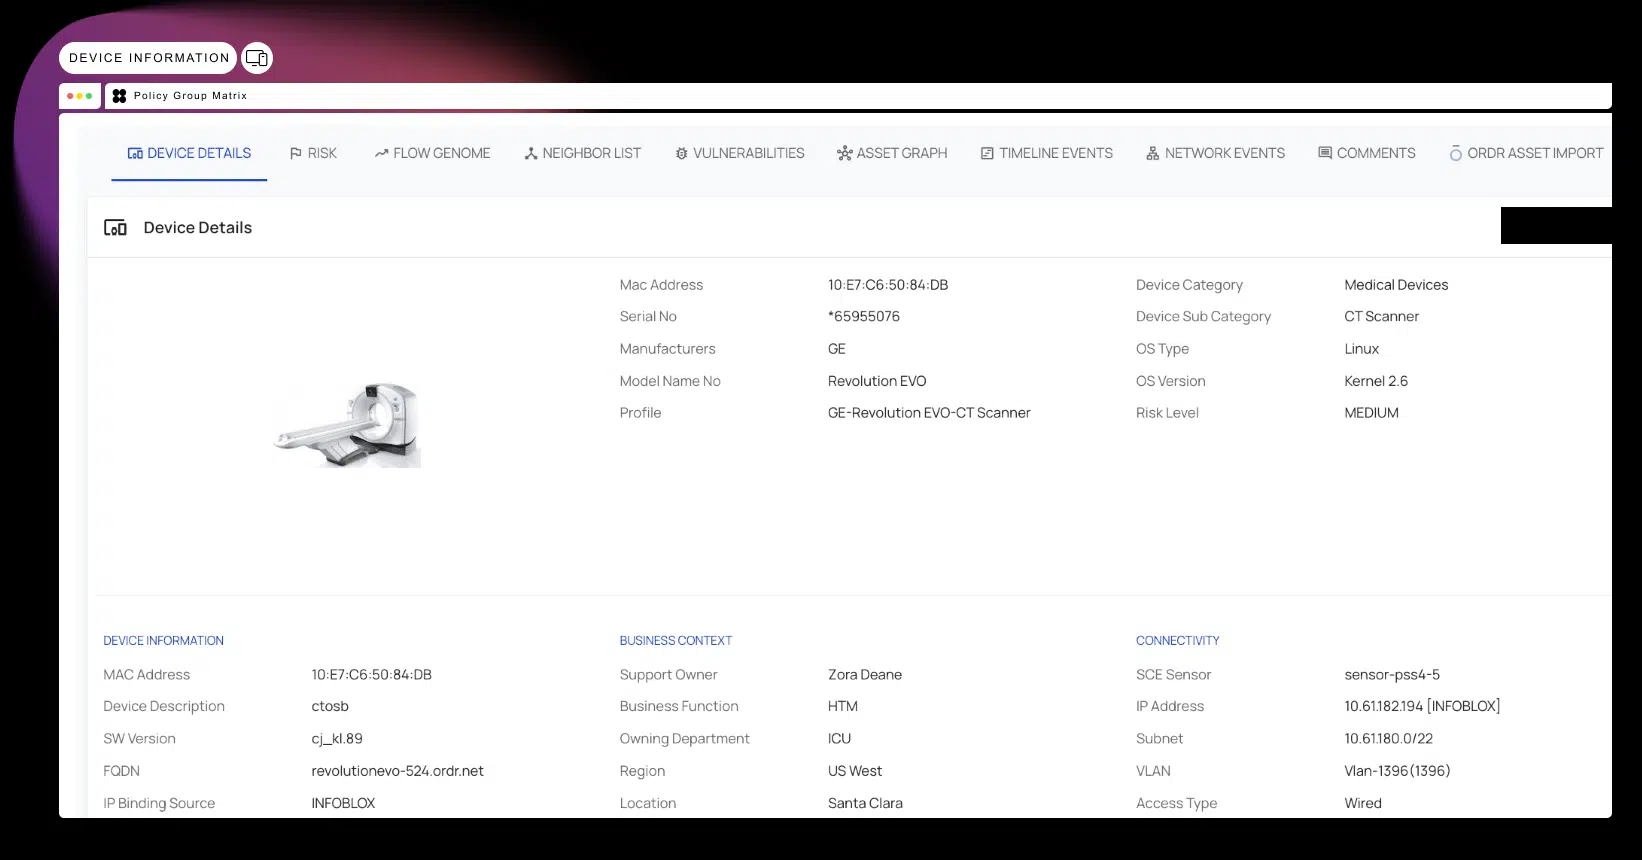Click the Device Details panel header icon
This screenshot has height=860, width=1642.
pyautogui.click(x=115, y=228)
